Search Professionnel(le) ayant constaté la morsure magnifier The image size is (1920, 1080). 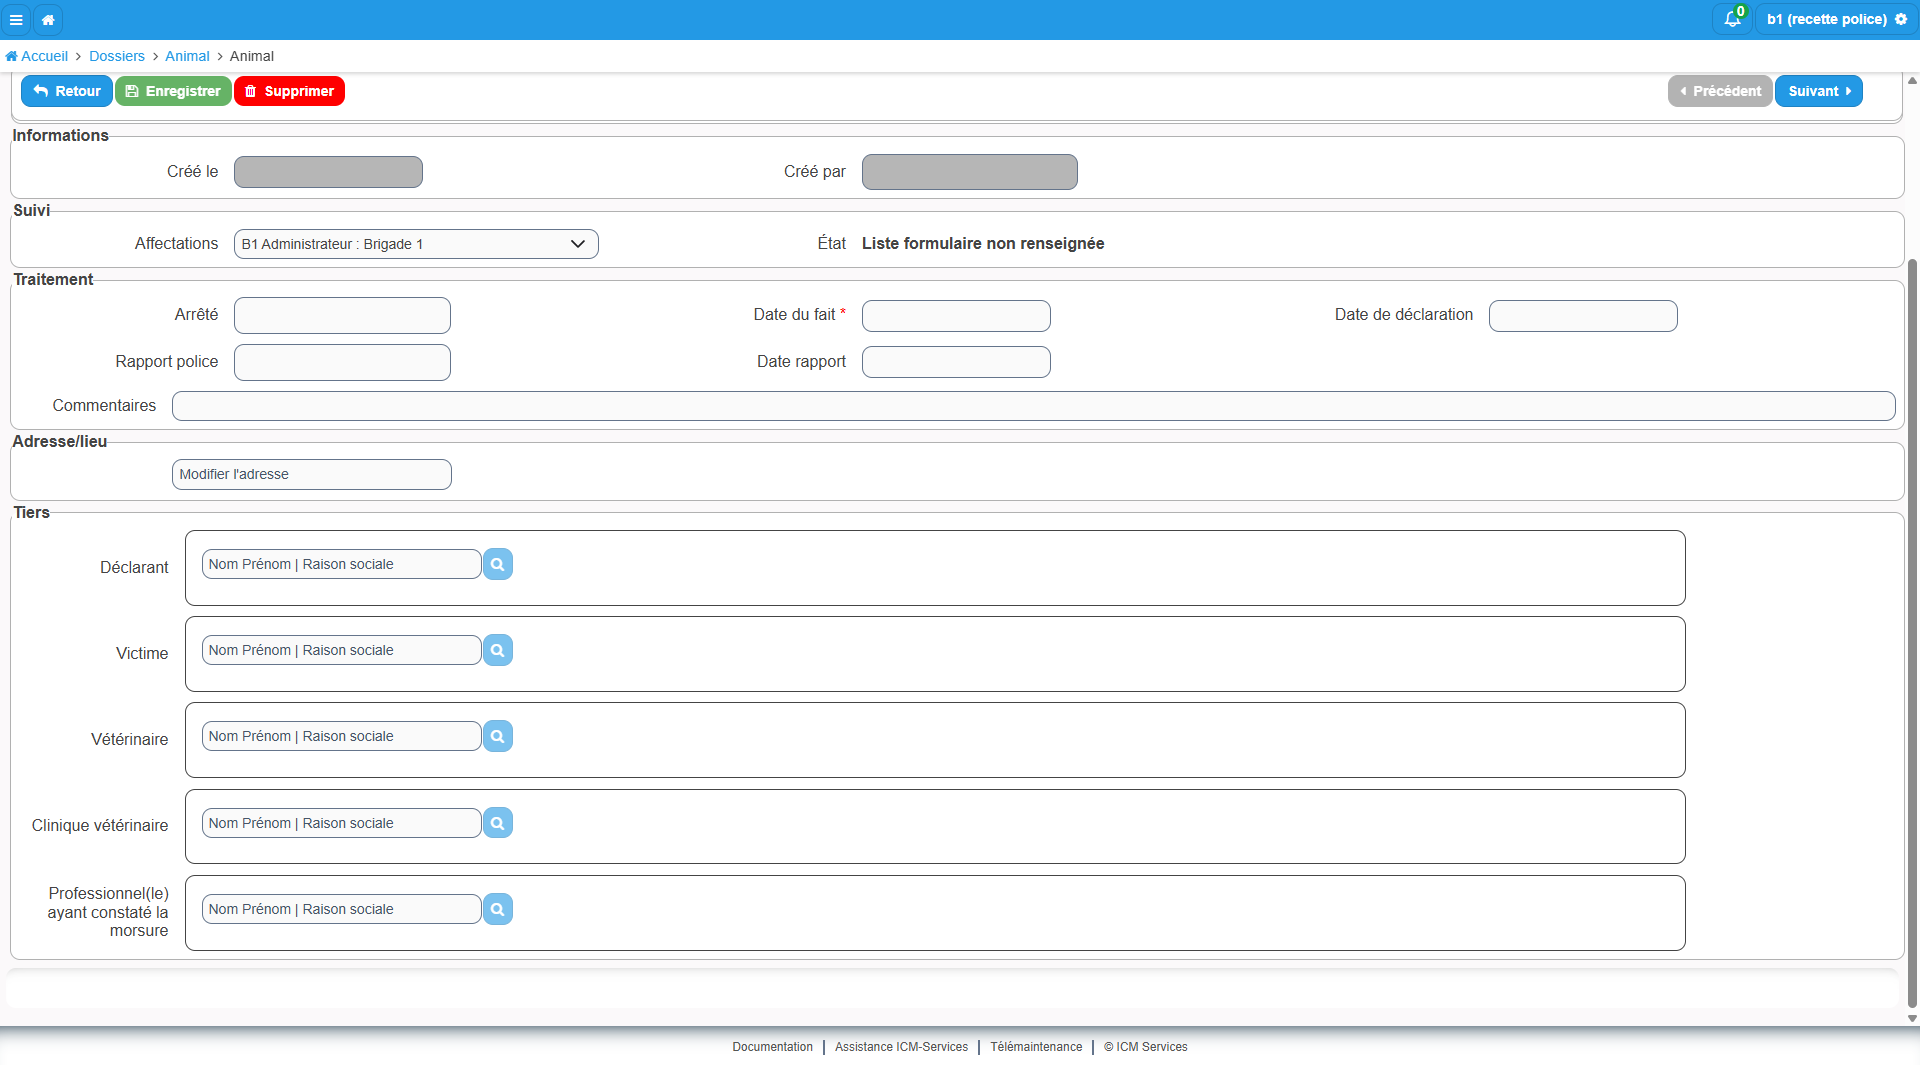click(497, 909)
